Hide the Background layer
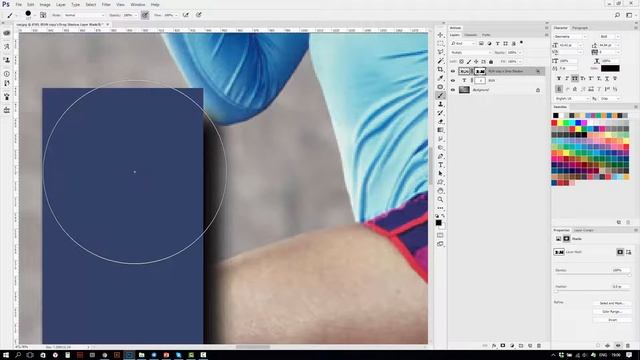Image resolution: width=640 pixels, height=360 pixels. tap(453, 90)
